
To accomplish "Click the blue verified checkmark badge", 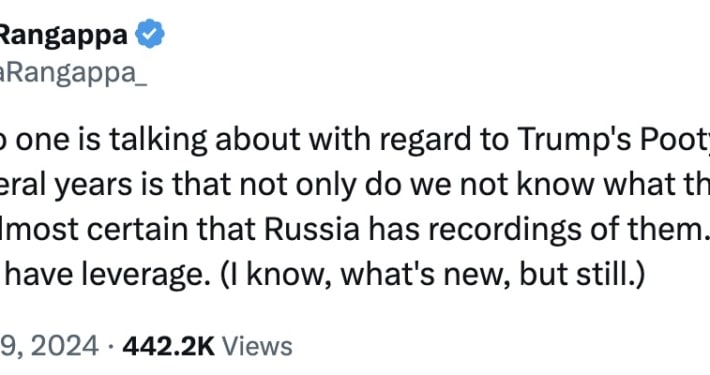I will click(x=150, y=34).
